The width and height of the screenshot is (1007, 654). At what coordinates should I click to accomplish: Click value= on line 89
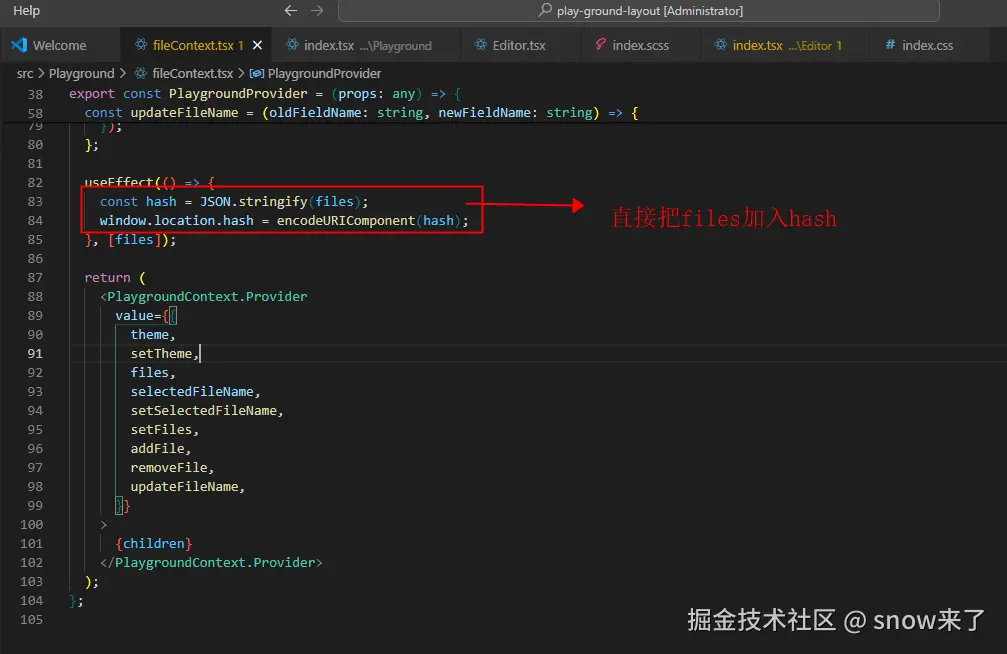pos(138,315)
